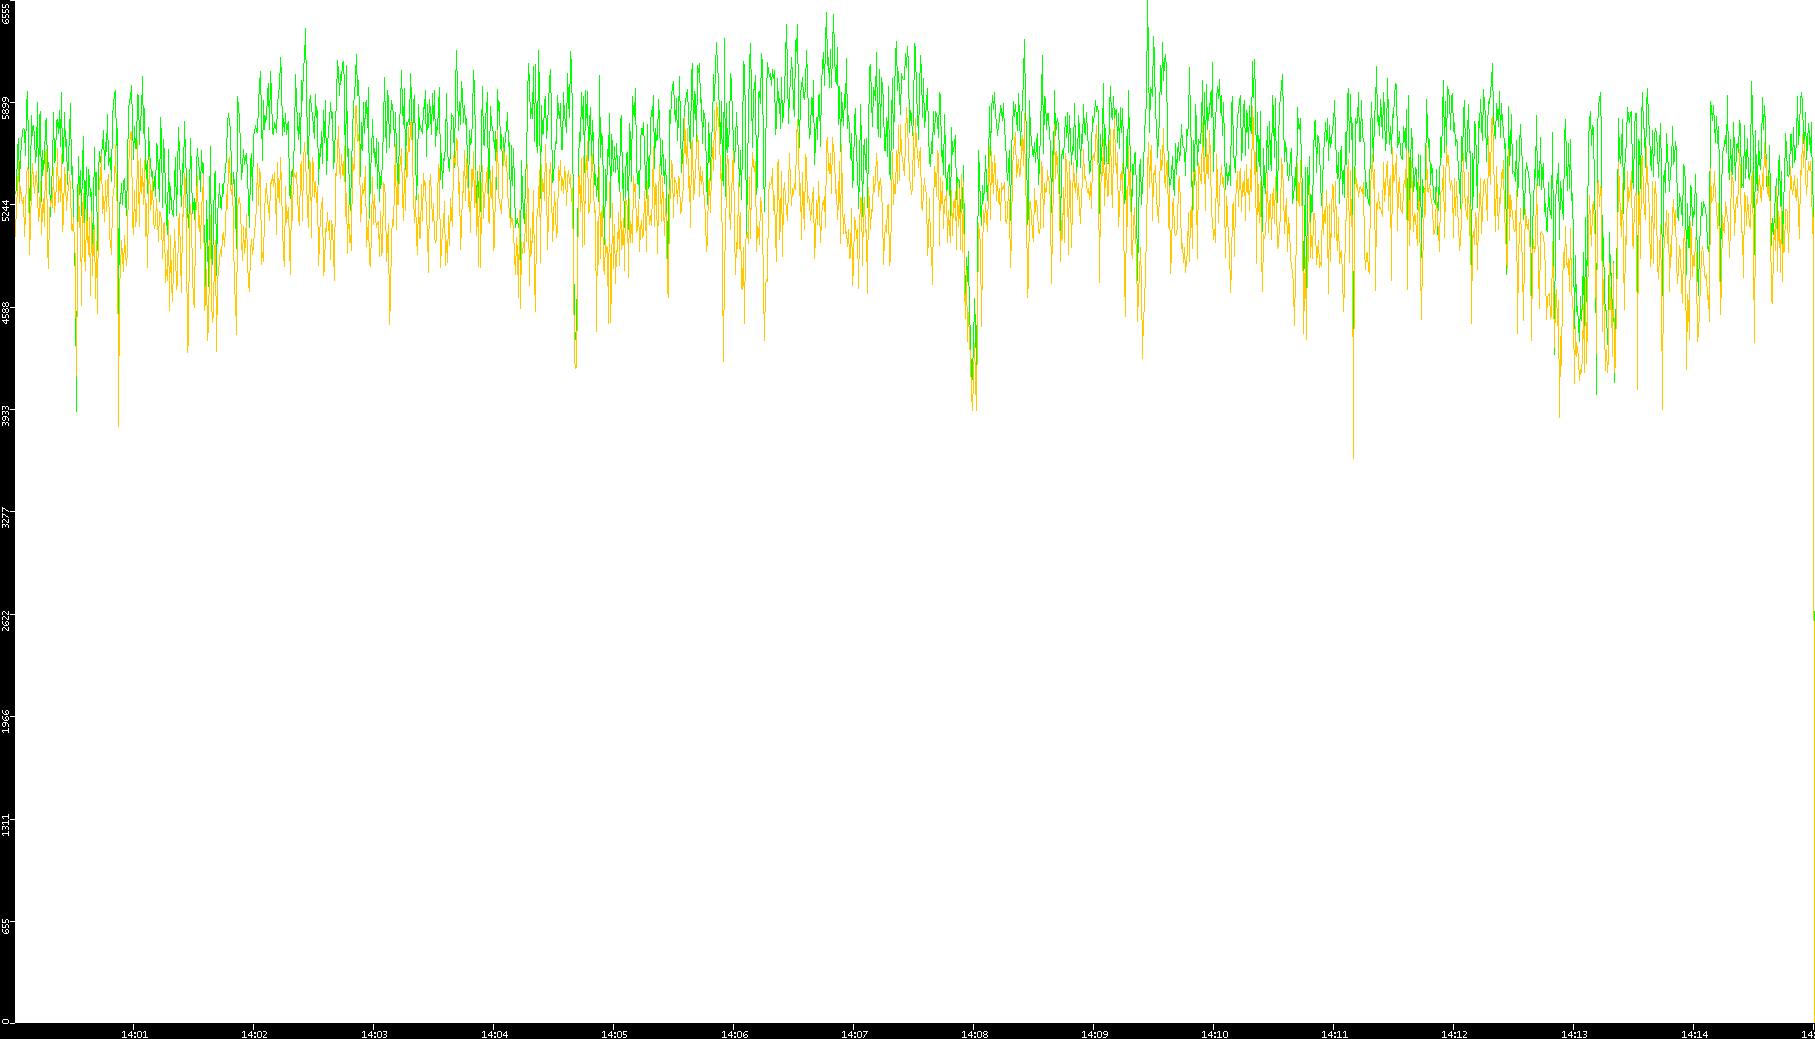The width and height of the screenshot is (1815, 1039).
Task: Click the 3933 vertical axis label
Action: 7,415
